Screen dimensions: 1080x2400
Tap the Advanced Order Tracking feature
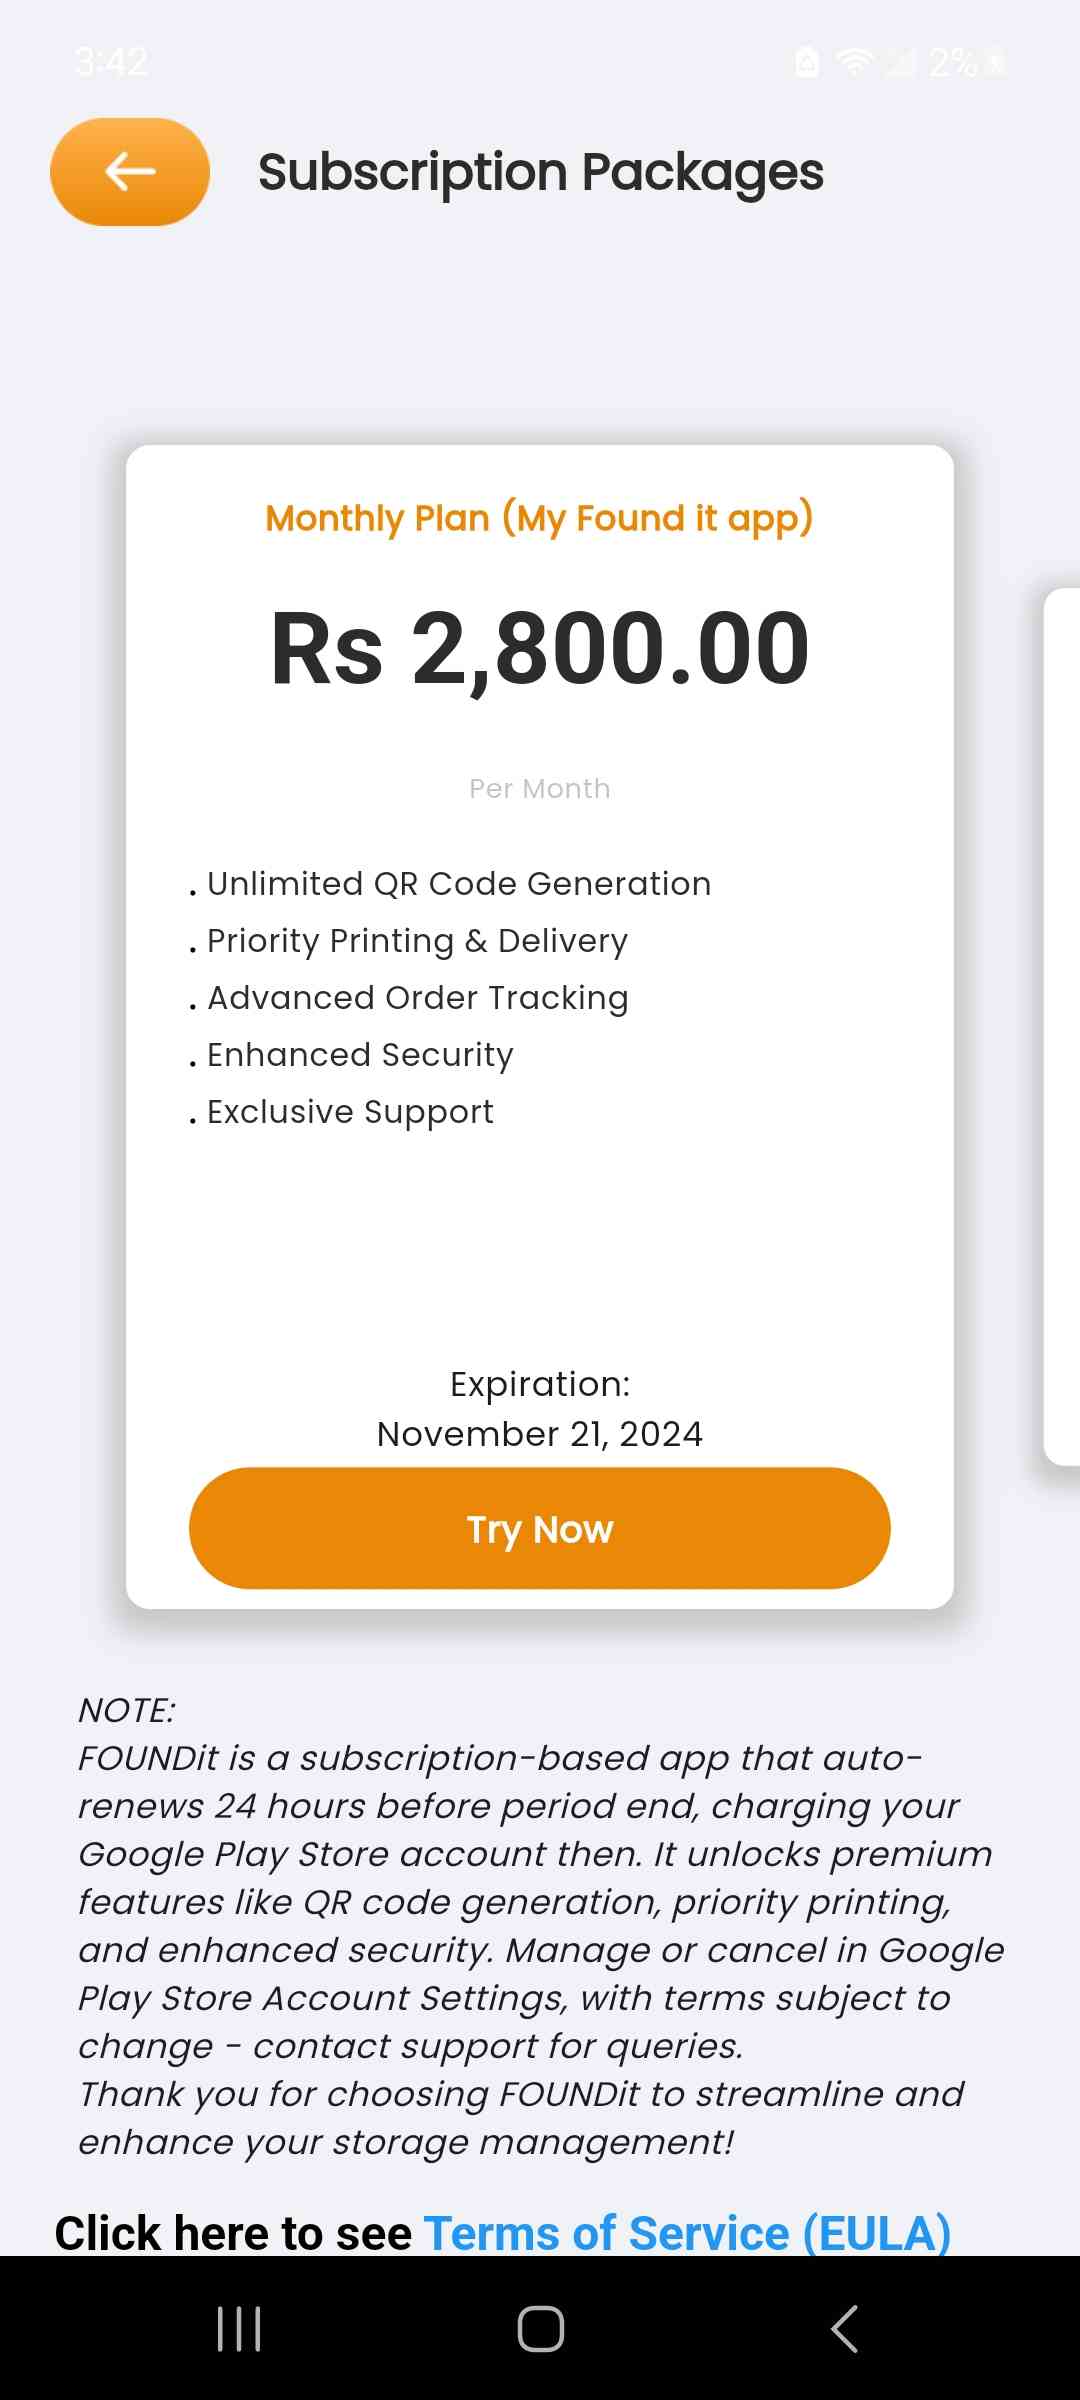417,998
